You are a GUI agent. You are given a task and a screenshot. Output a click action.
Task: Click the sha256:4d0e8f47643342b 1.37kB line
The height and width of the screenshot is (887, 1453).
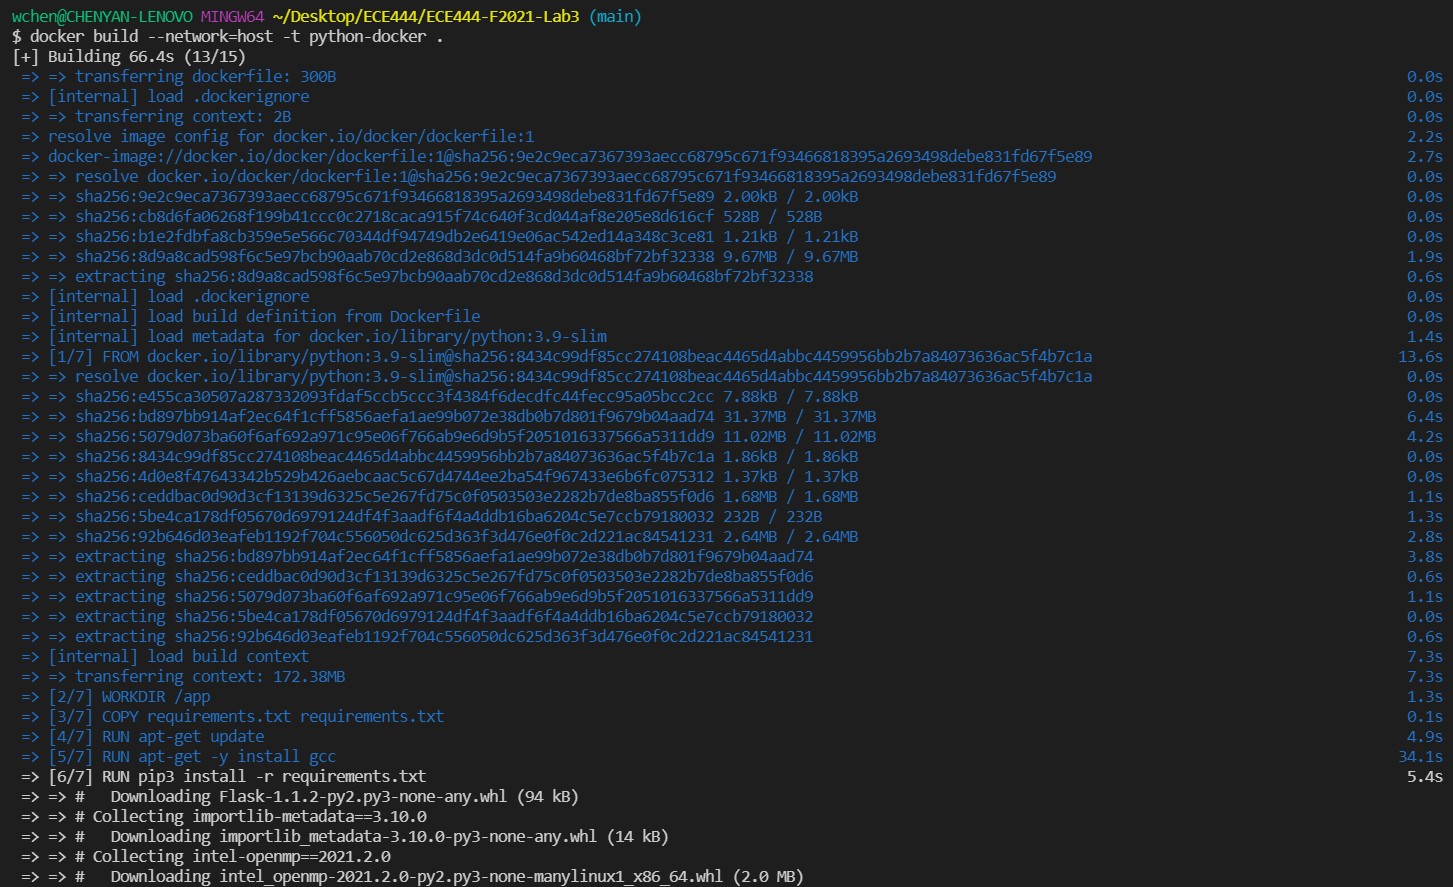(x=439, y=477)
